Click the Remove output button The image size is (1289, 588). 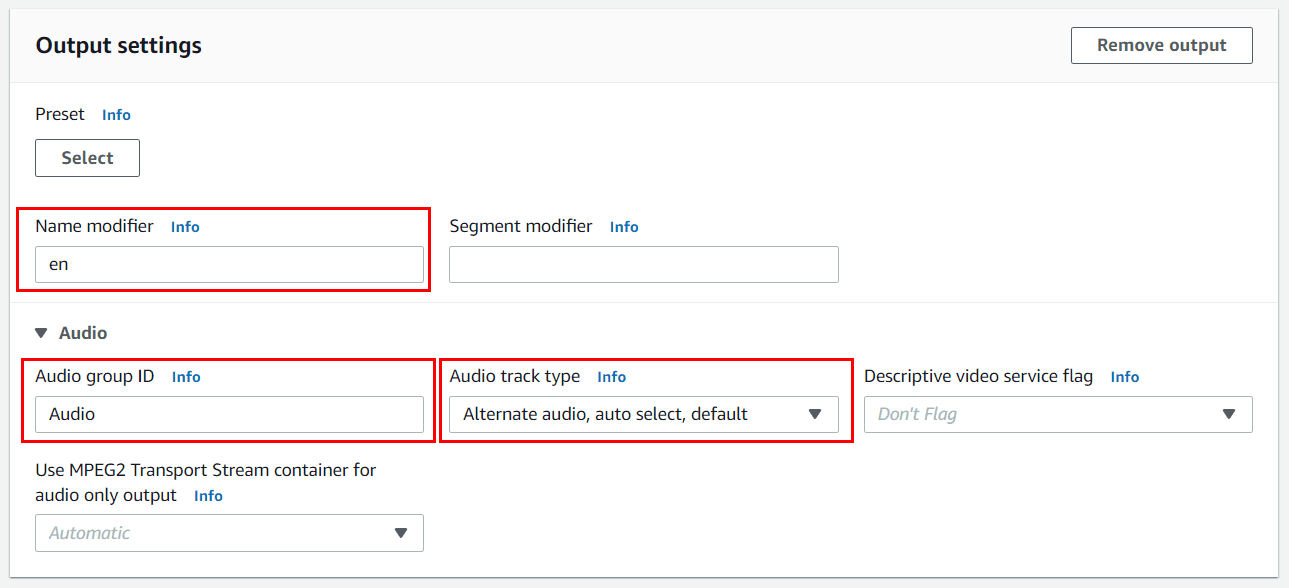point(1161,45)
